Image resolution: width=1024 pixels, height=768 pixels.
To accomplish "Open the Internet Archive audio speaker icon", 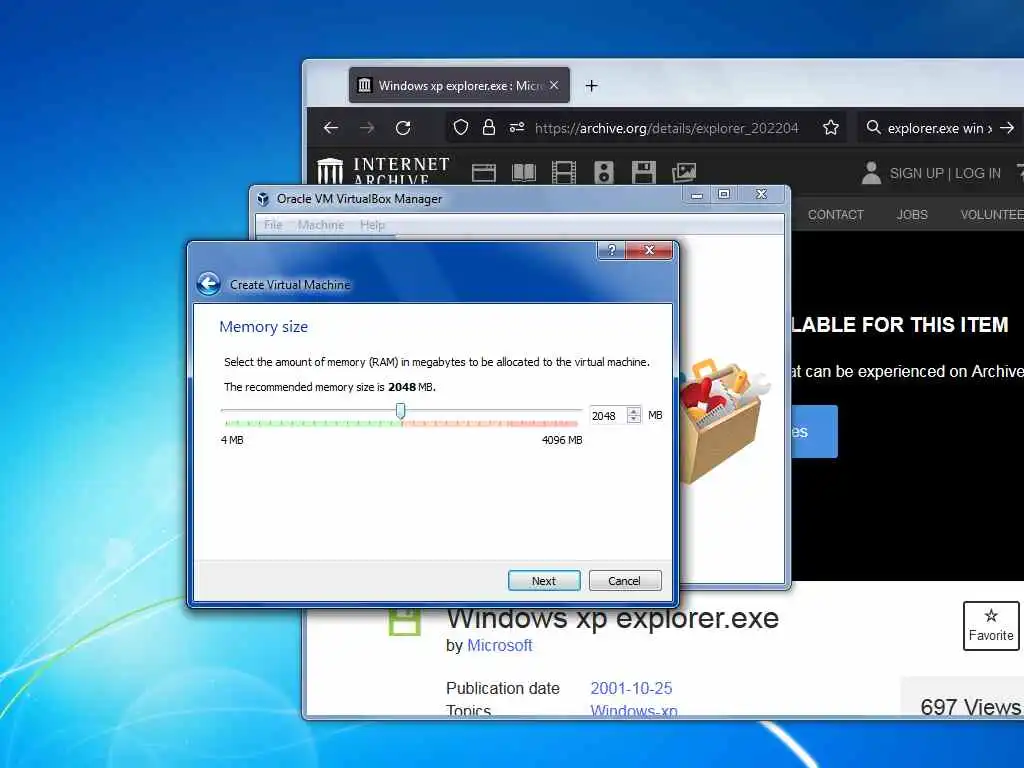I will coord(604,172).
